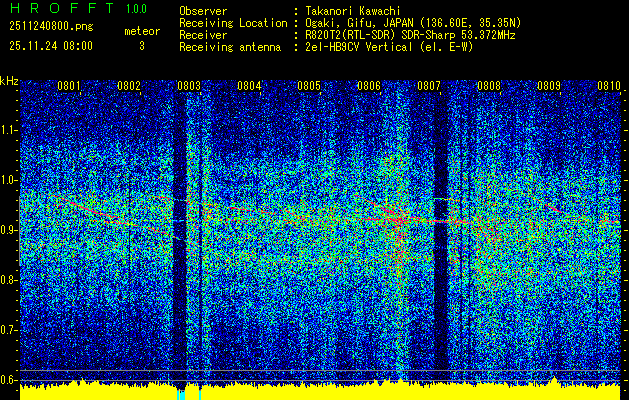629x400 pixels.
Task: Click the 0802 time marker
Action: pyautogui.click(x=129, y=86)
